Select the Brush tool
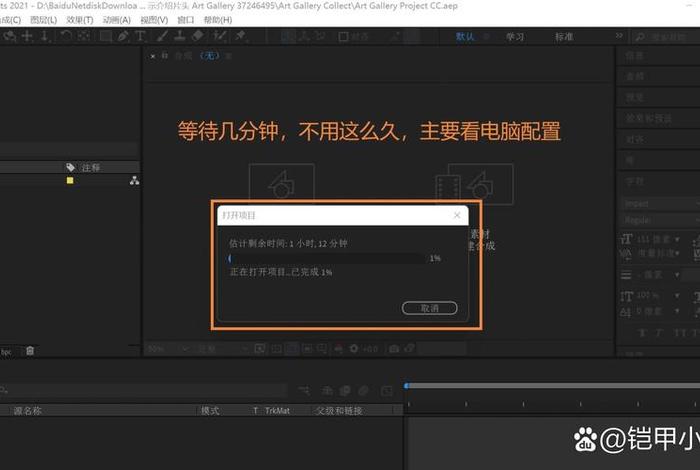The width and height of the screenshot is (700, 470). 162,36
